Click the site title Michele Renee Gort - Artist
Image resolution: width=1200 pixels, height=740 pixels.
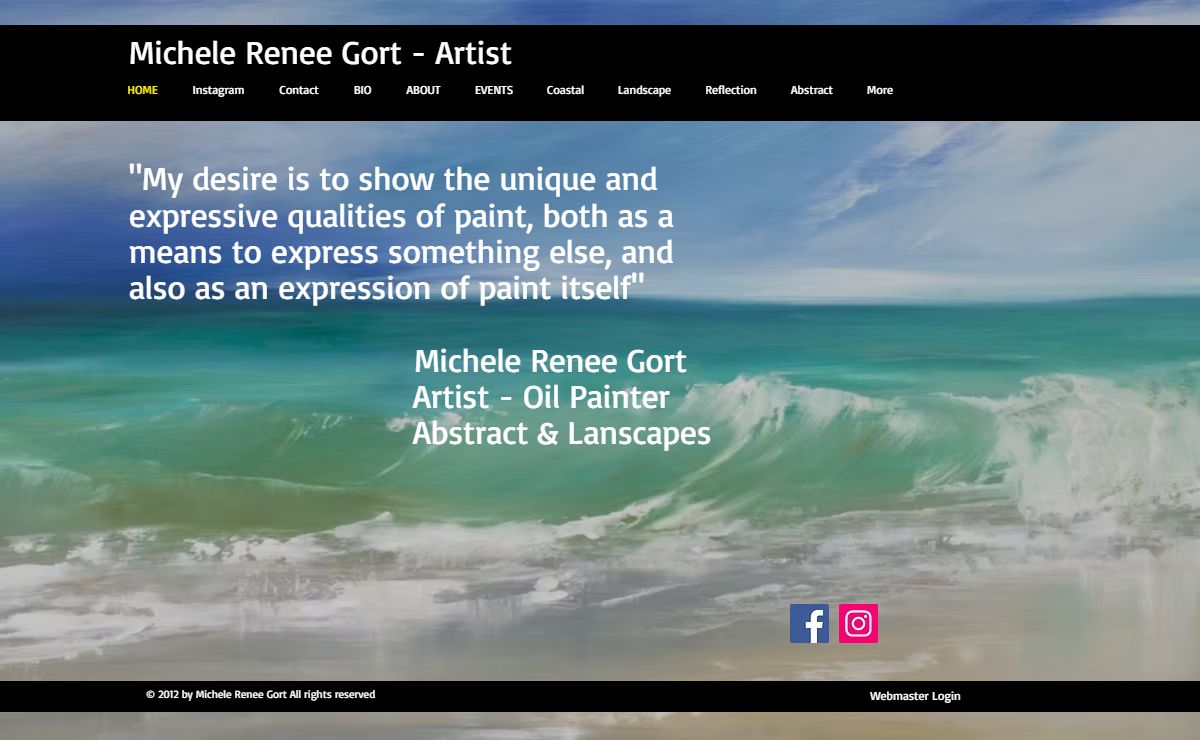pos(320,52)
